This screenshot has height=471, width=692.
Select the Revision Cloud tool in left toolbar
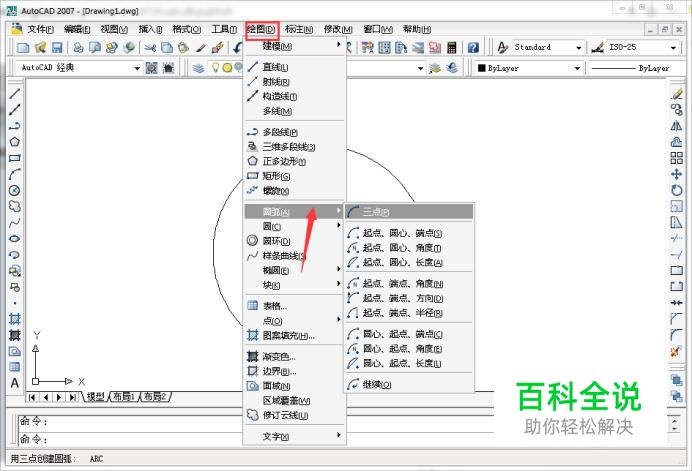(15, 206)
